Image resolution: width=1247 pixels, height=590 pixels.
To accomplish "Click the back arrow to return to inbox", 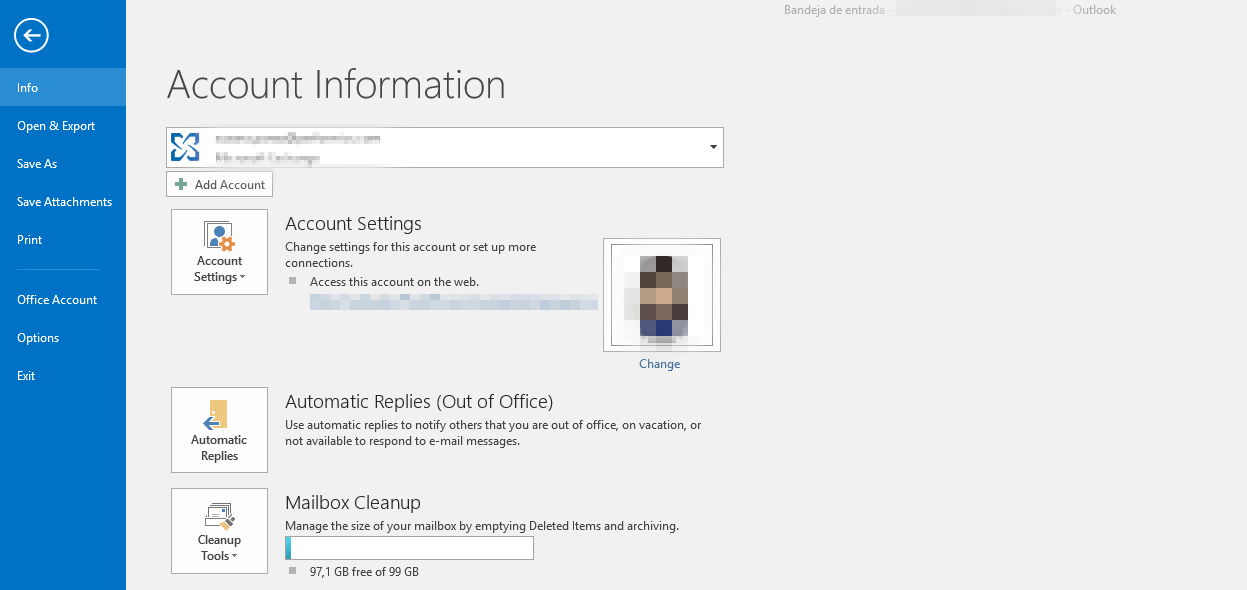I will (x=31, y=35).
